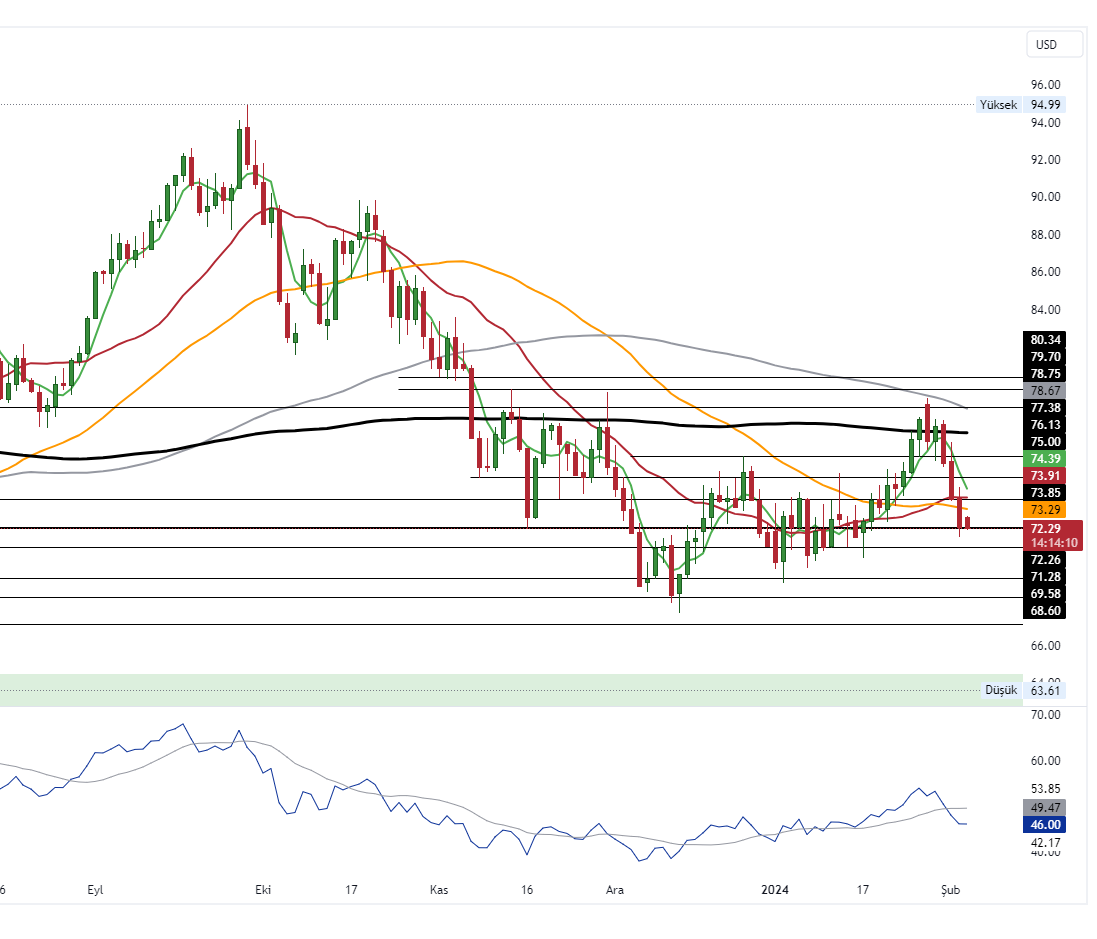Click the red 72.29 current price label
Screen dimensions: 1097x939
pos(1045,528)
